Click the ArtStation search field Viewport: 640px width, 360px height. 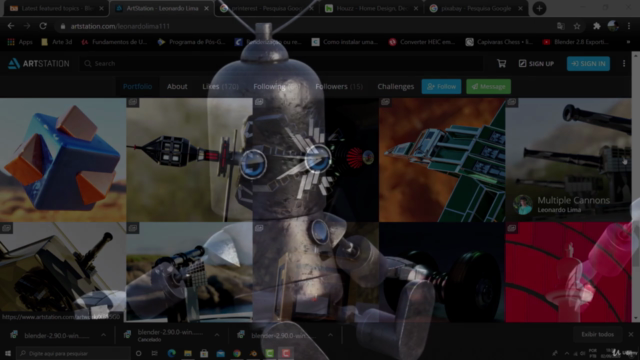tap(282, 64)
